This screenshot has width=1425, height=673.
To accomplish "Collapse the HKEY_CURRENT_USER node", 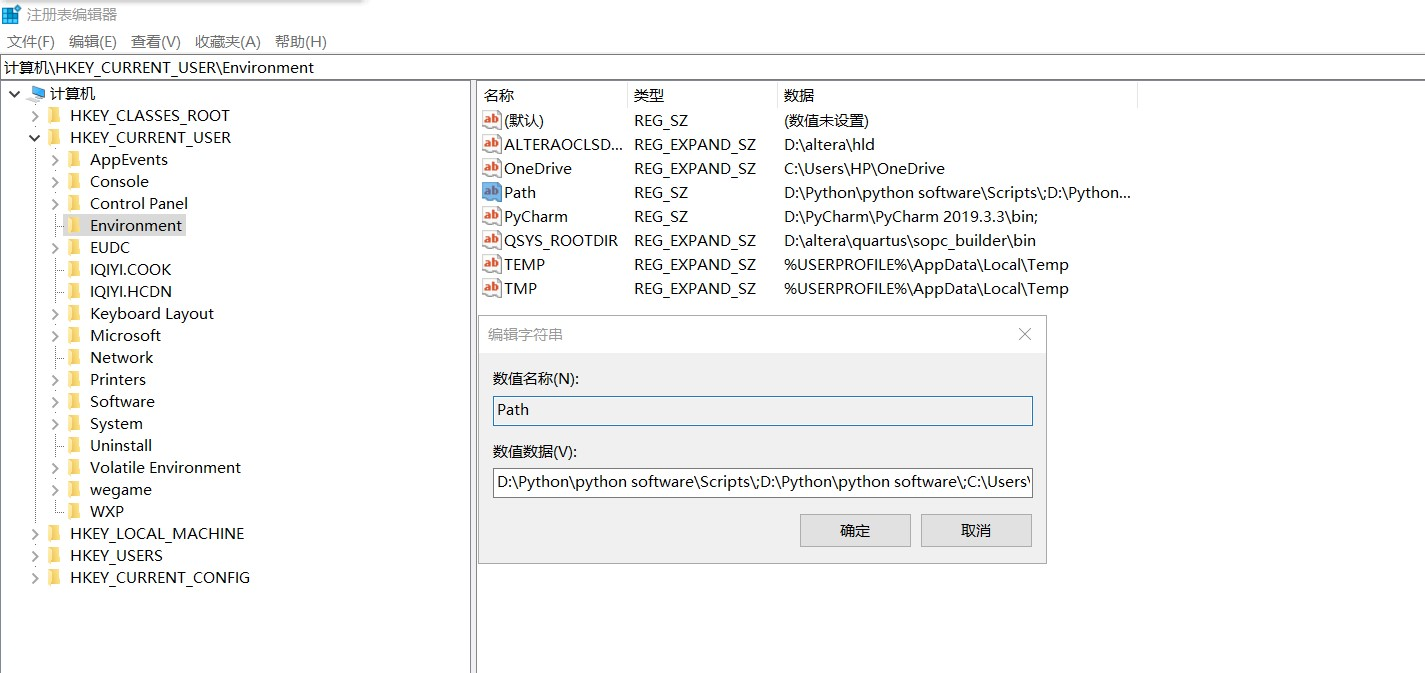I will tap(34, 137).
